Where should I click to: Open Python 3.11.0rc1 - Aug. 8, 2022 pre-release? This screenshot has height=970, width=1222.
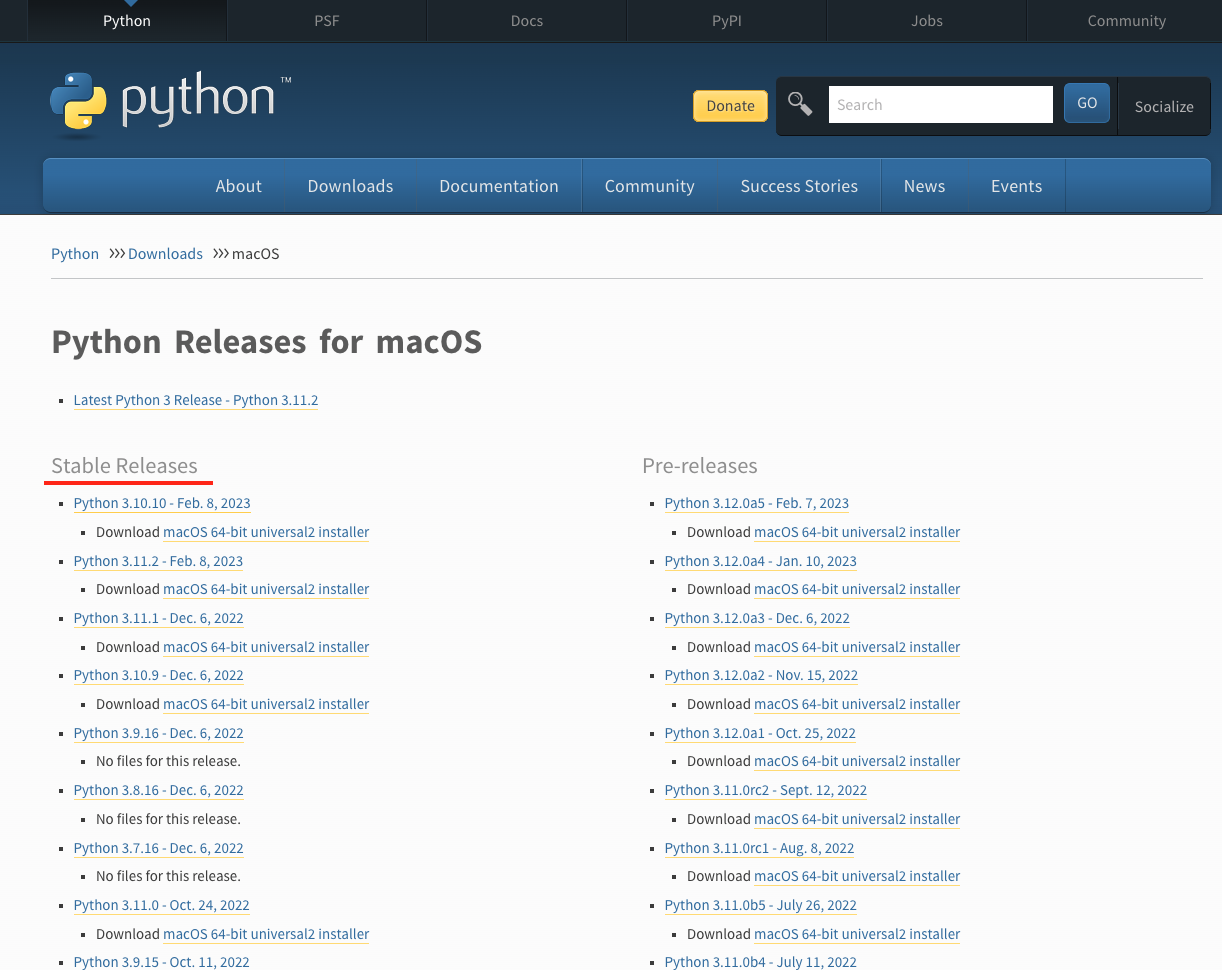[x=759, y=848]
